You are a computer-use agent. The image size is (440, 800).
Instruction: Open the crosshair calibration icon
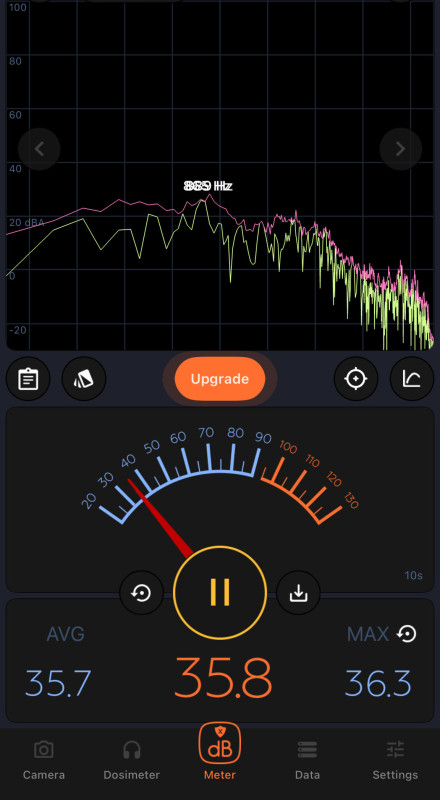[356, 379]
